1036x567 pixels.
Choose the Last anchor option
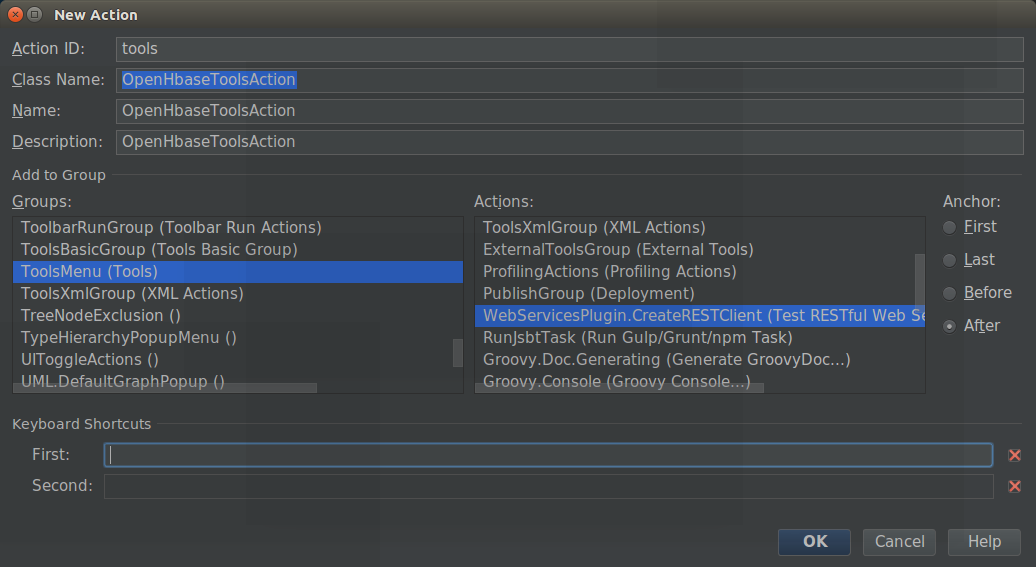[950, 260]
